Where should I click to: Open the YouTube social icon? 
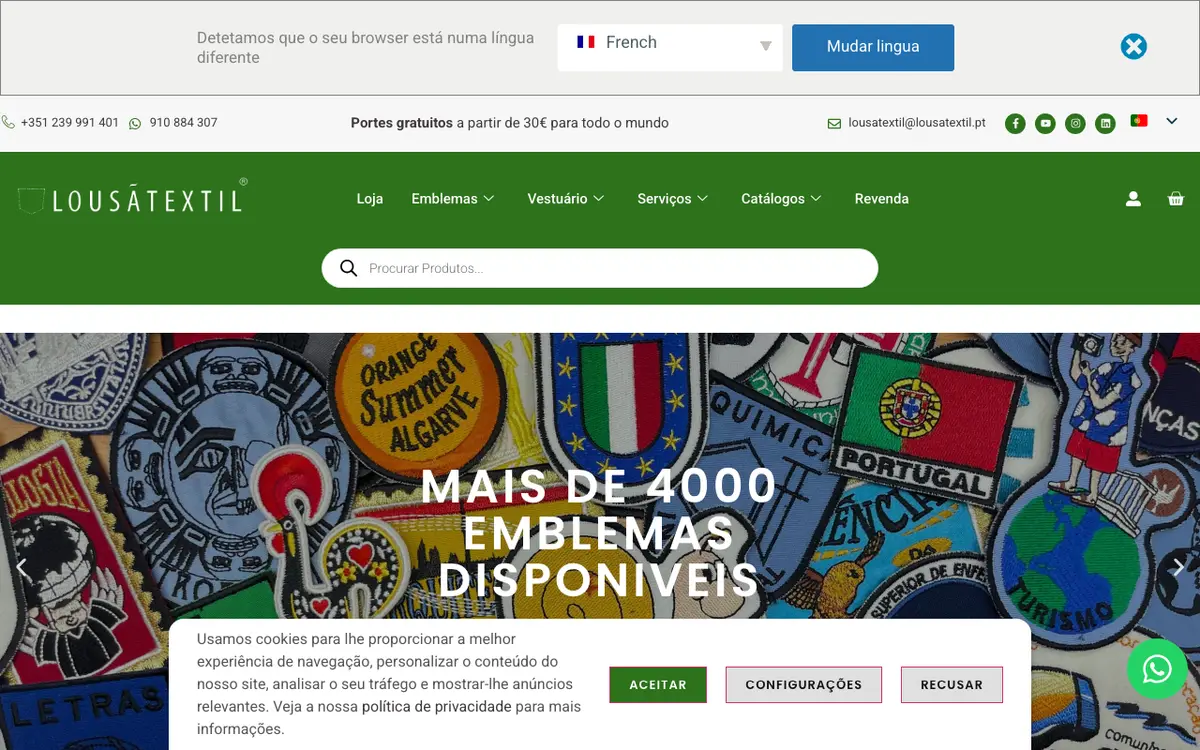coord(1045,124)
